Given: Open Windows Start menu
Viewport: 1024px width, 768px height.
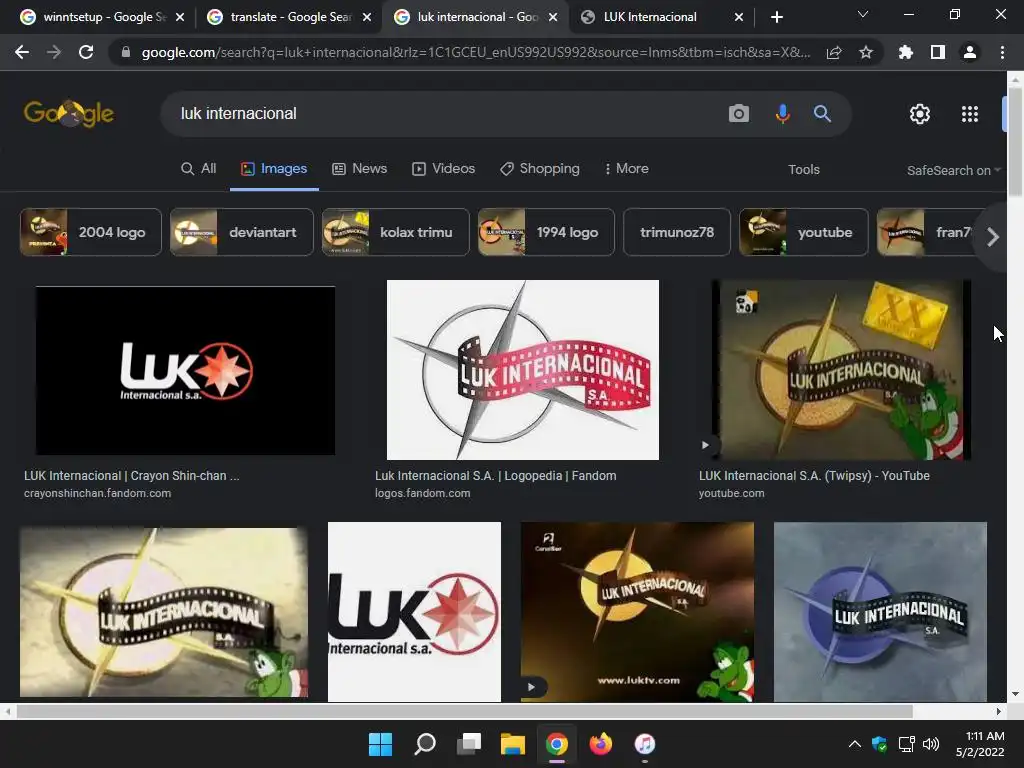Looking at the screenshot, I should click(380, 744).
